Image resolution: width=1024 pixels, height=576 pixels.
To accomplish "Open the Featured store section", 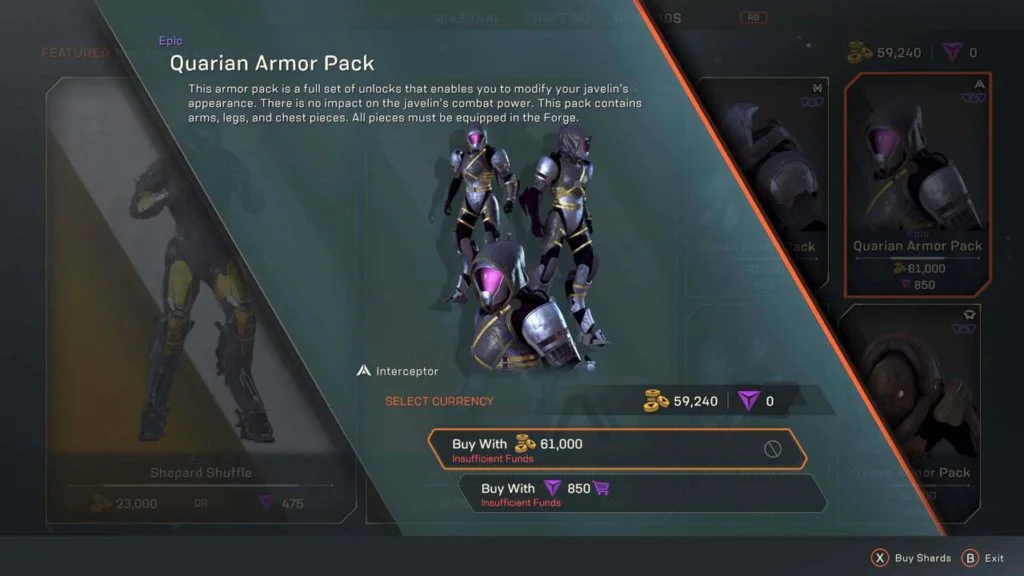I will (x=74, y=52).
